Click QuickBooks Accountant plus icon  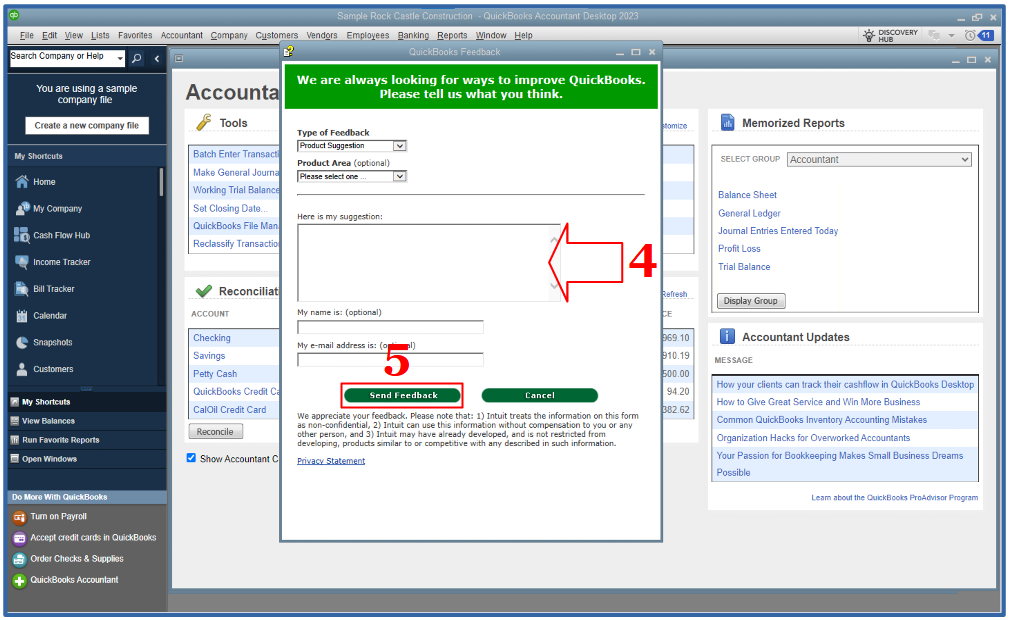pyautogui.click(x=19, y=581)
